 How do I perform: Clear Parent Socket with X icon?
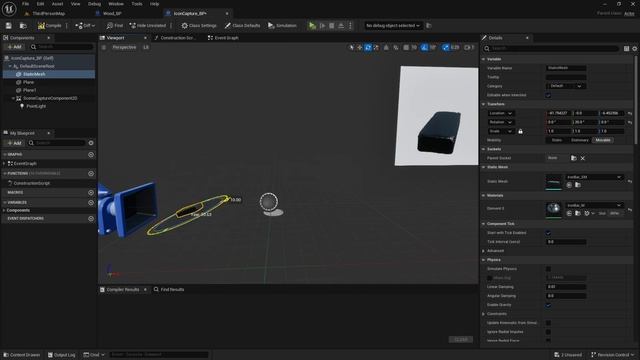point(582,158)
